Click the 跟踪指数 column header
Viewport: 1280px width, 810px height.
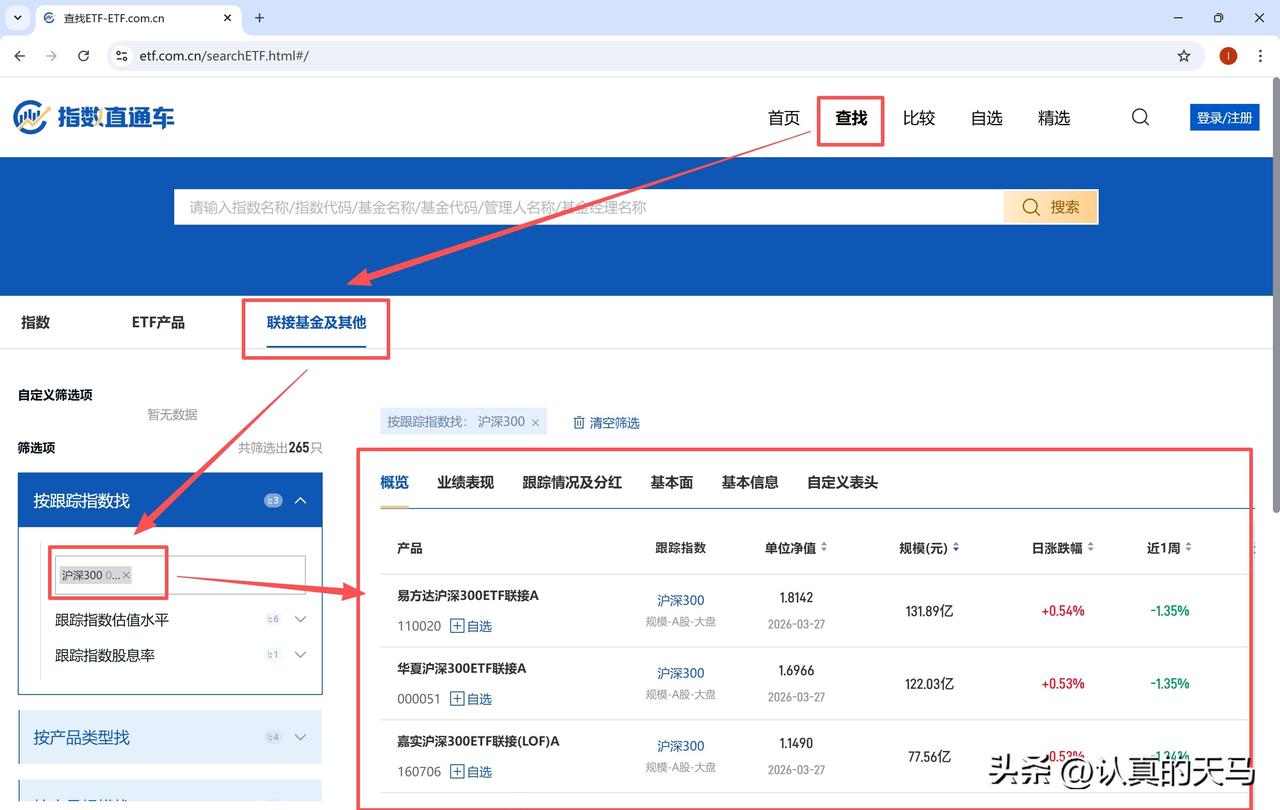pyautogui.click(x=681, y=548)
